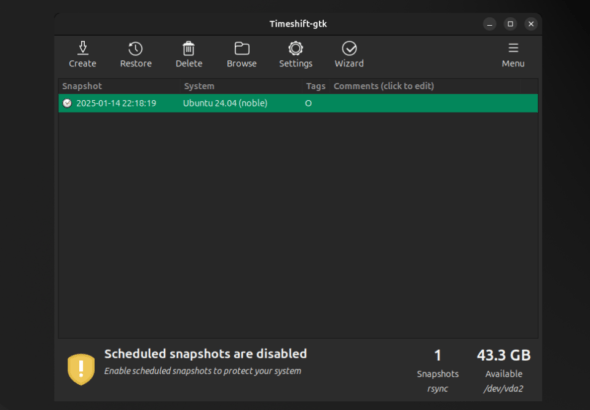Click the O tag of the snapshot
This screenshot has height=410, width=590.
pyautogui.click(x=308, y=103)
